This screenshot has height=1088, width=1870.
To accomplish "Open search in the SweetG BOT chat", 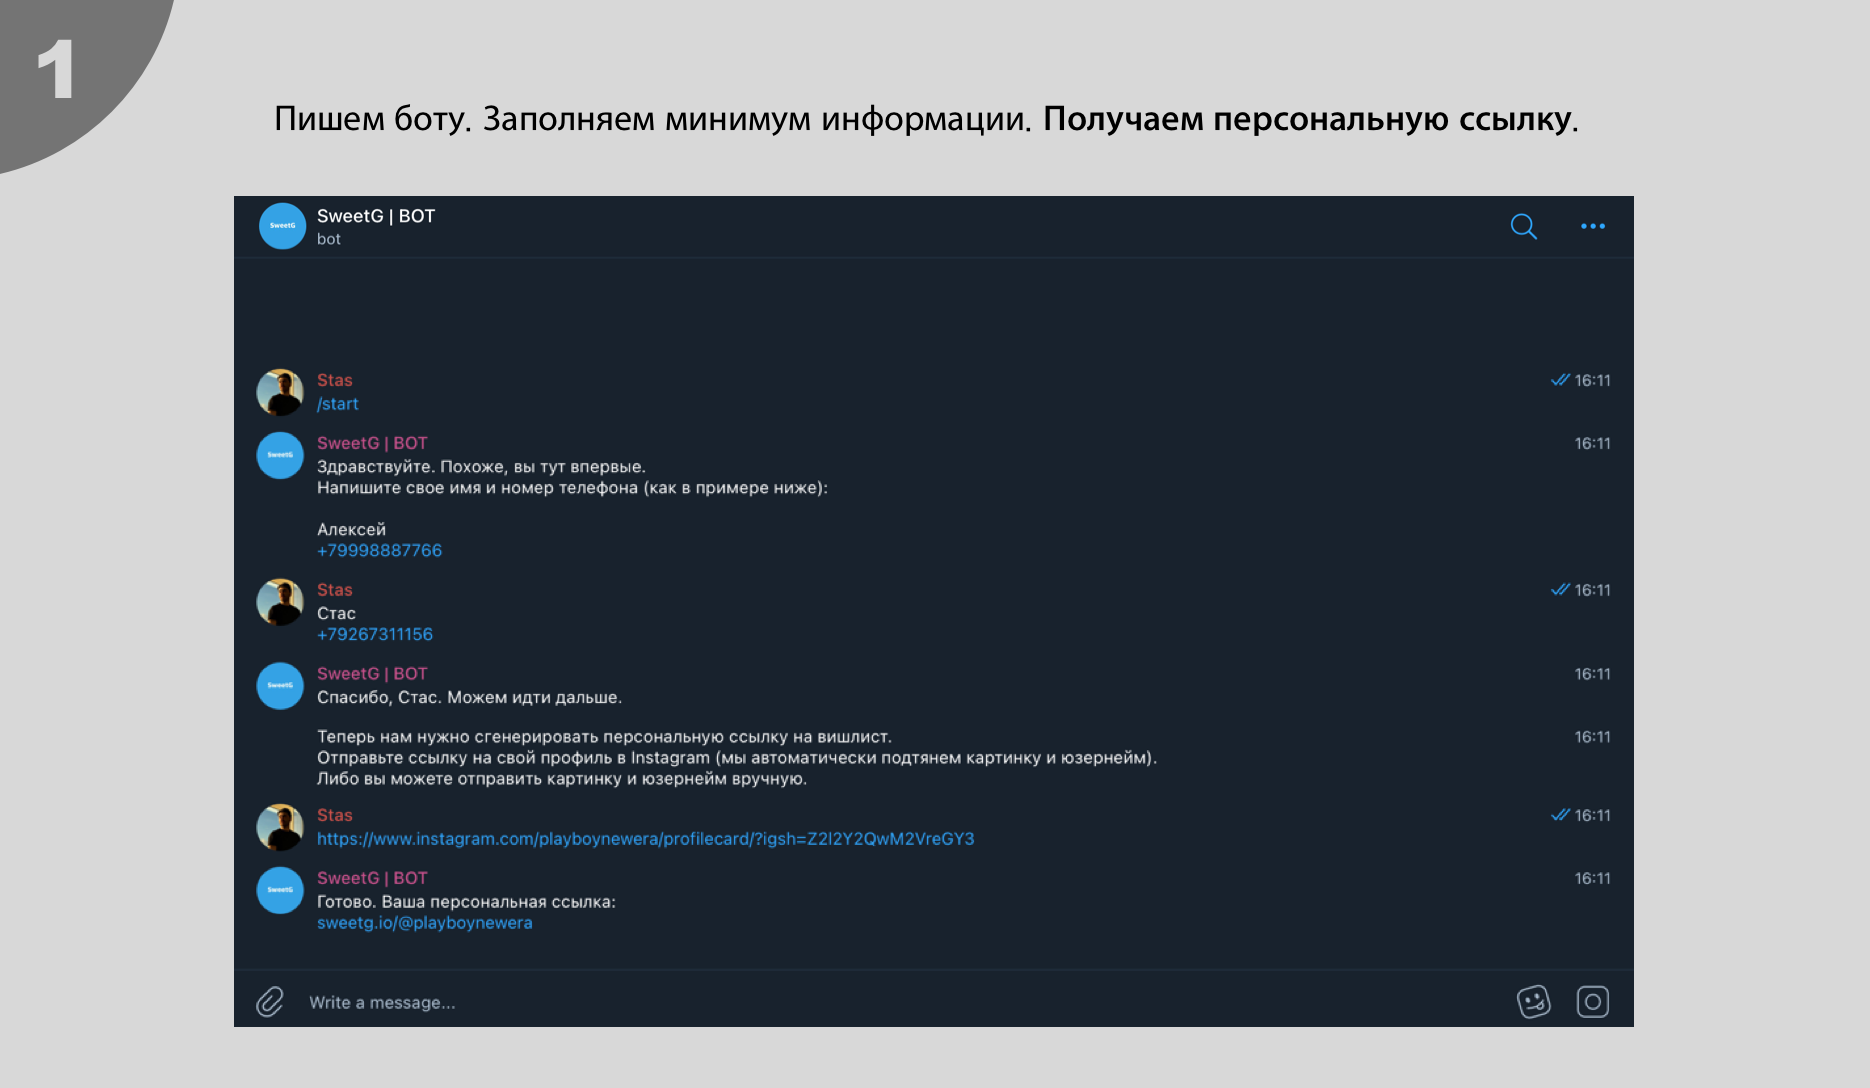I will pos(1523,227).
